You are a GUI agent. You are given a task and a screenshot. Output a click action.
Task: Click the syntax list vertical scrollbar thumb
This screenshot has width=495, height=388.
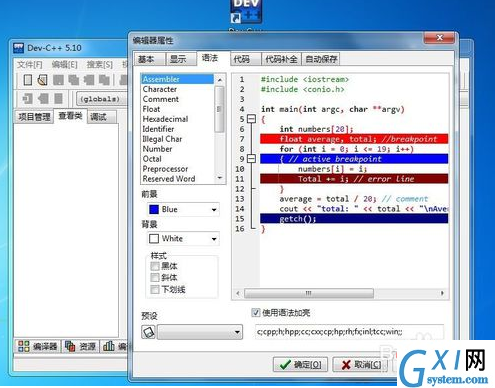[x=220, y=109]
